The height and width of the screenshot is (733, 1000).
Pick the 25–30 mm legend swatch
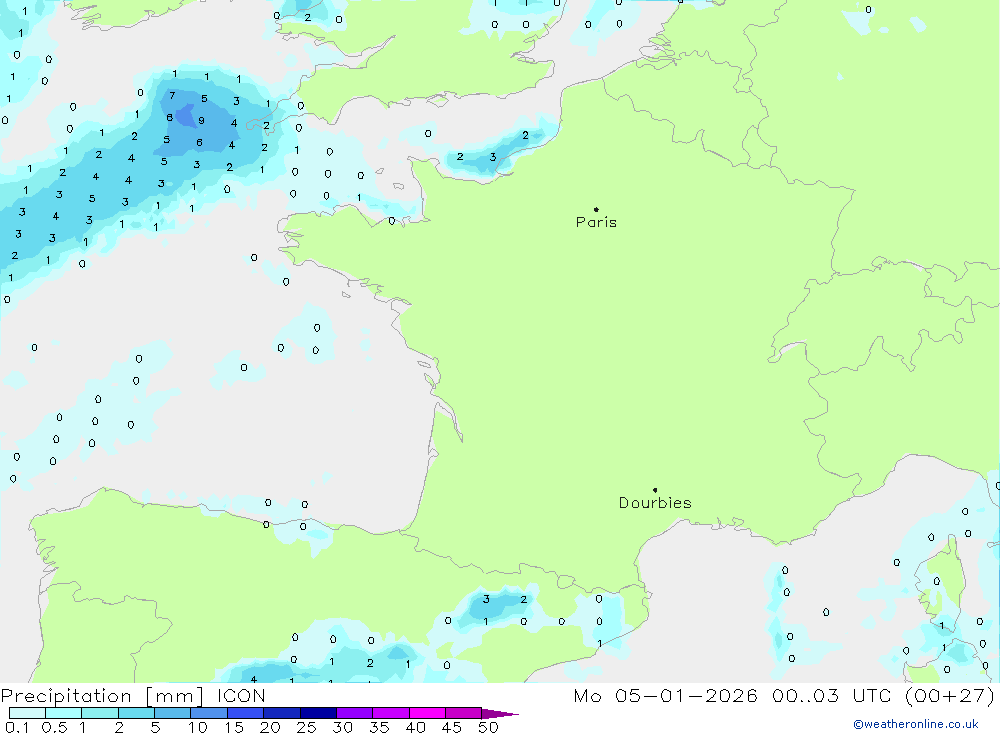318,713
